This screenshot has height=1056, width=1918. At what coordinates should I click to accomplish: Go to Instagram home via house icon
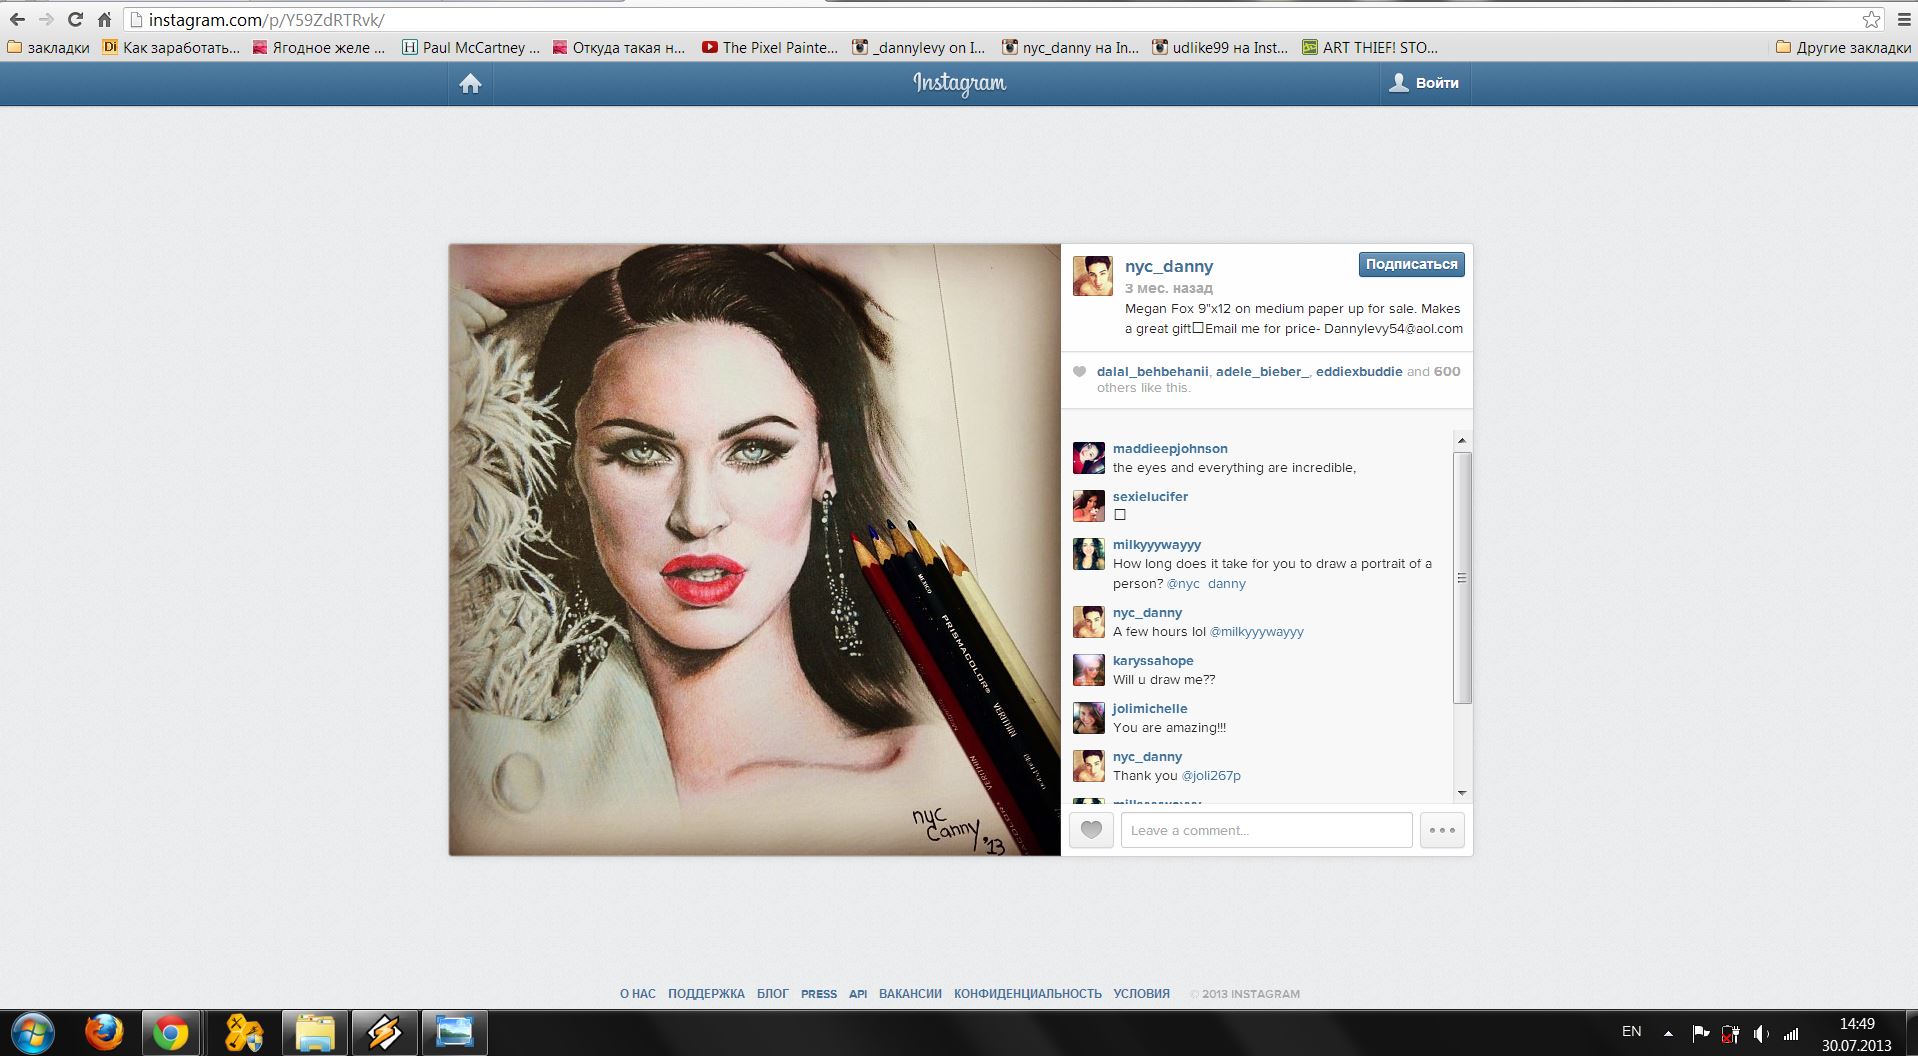(470, 84)
